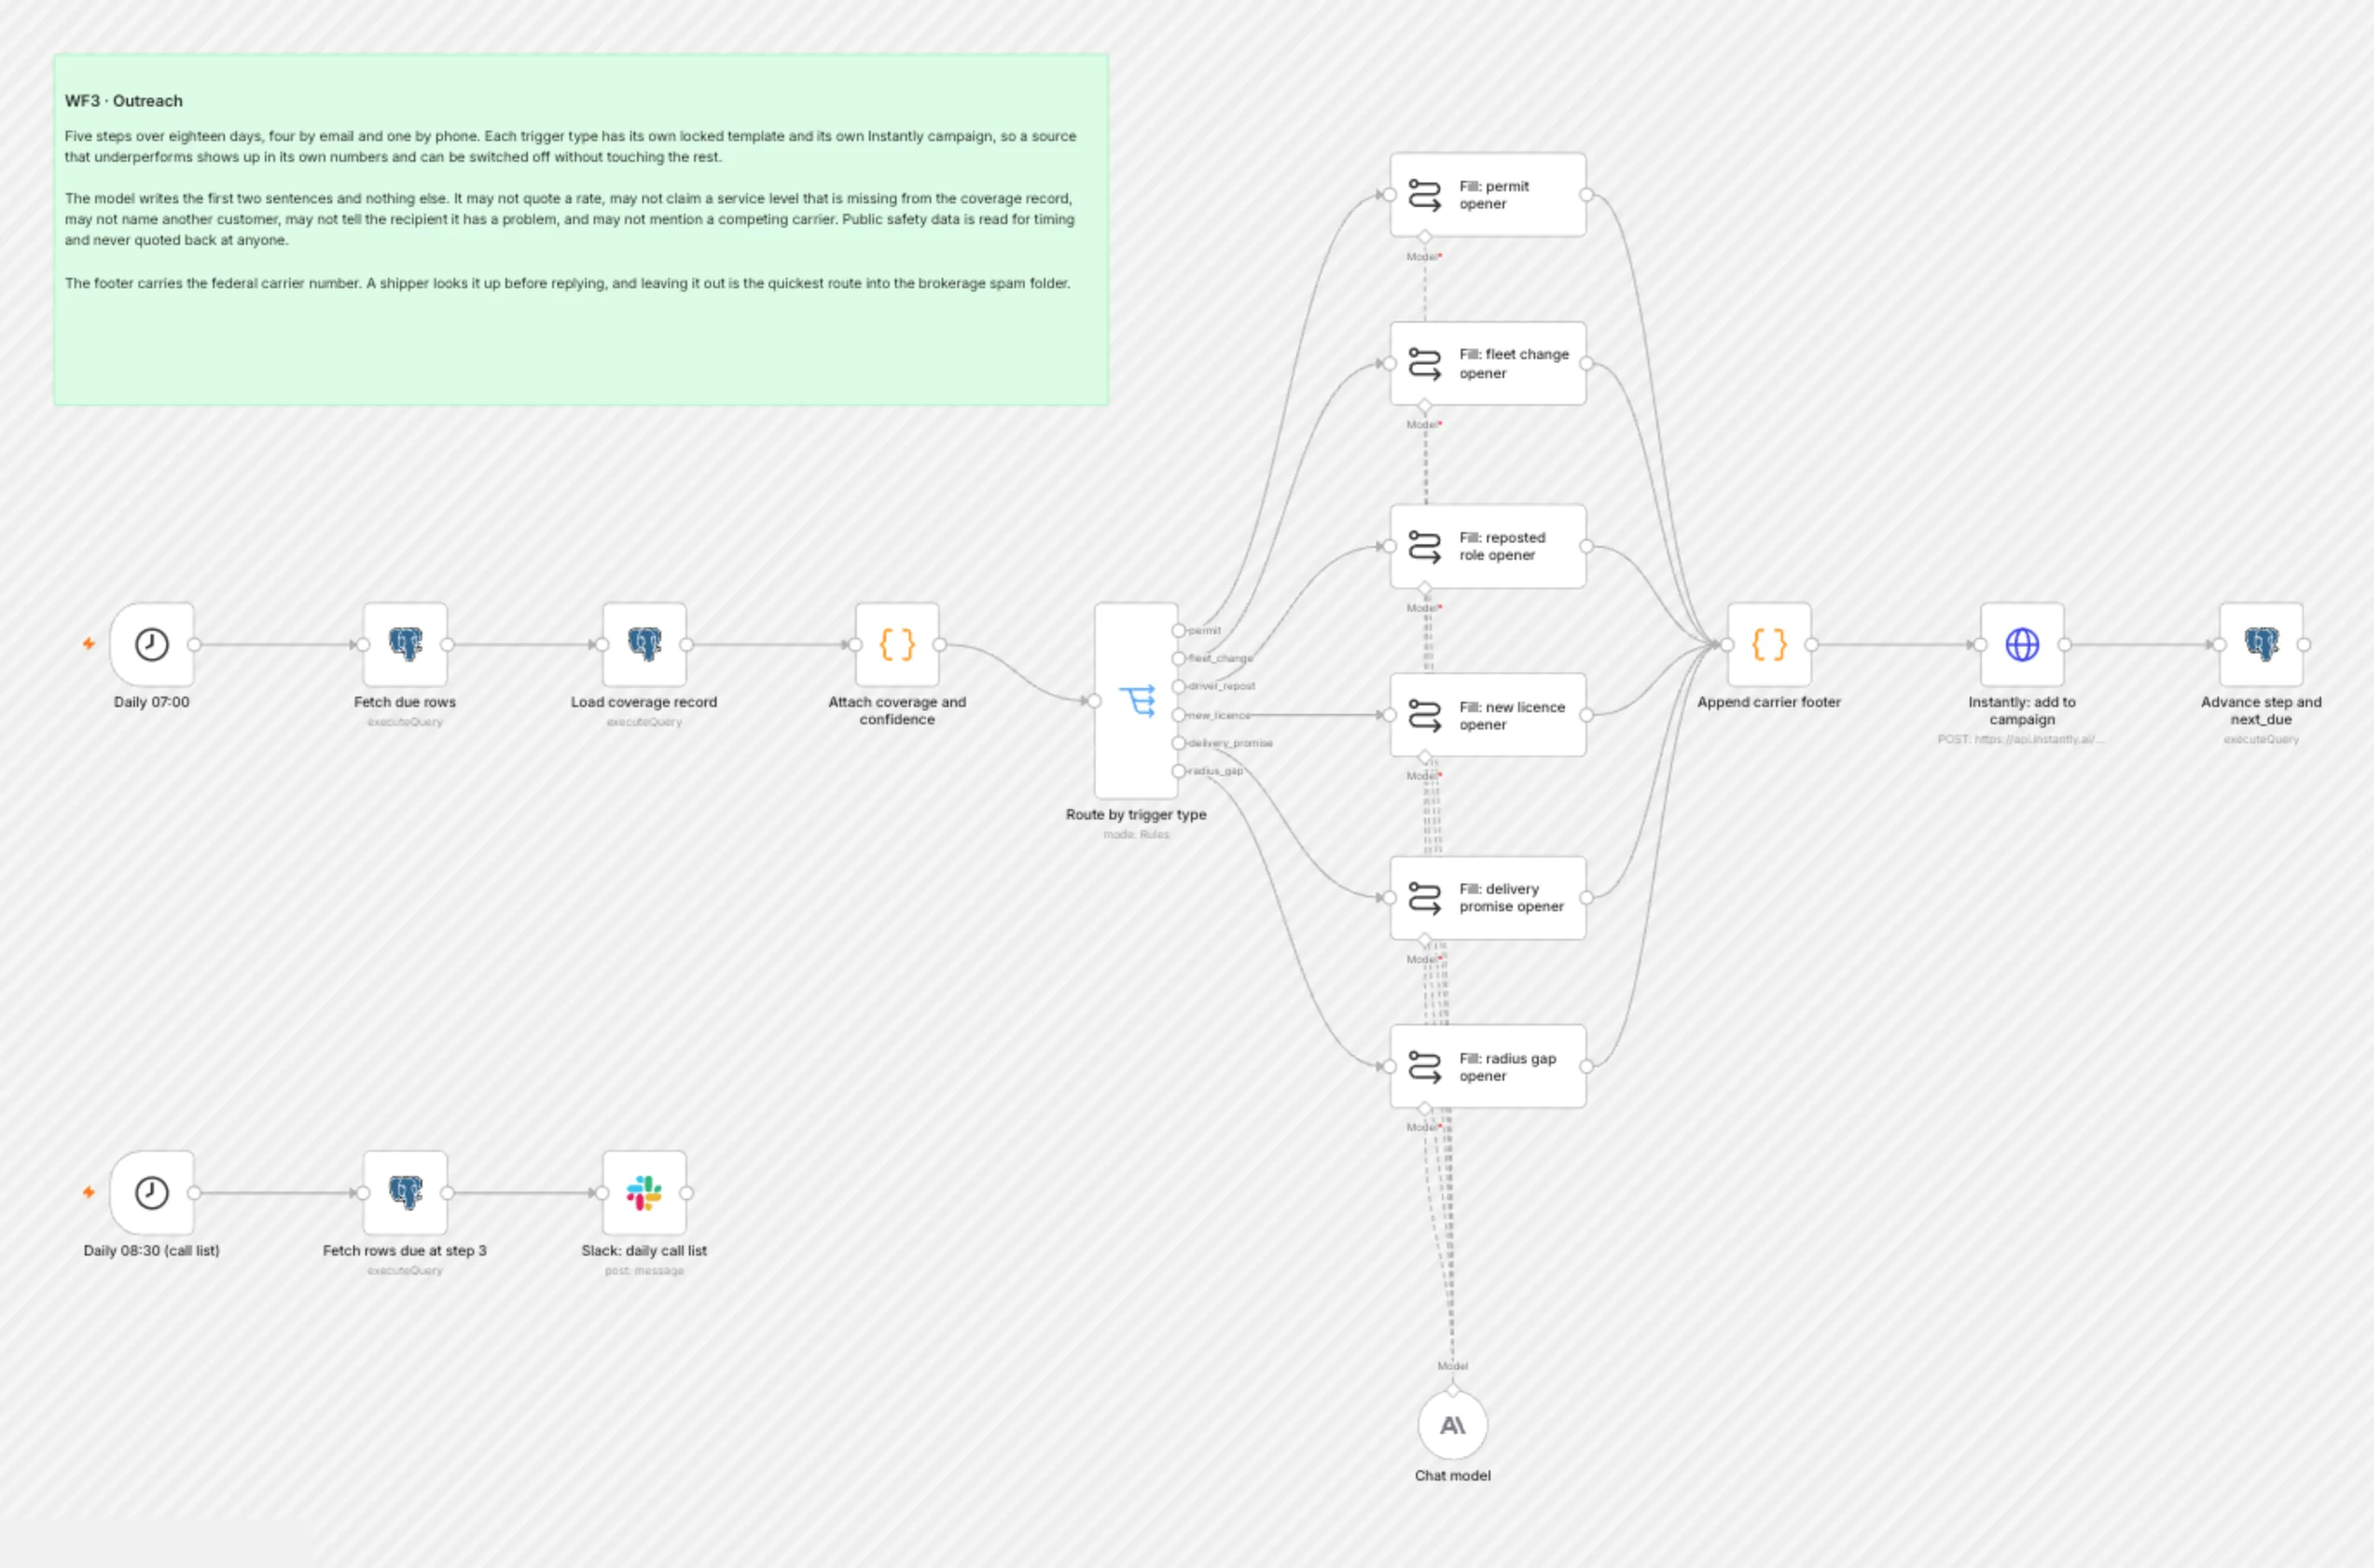Select Attach coverage and confidence code node
This screenshot has width=2374, height=1568.
point(897,644)
